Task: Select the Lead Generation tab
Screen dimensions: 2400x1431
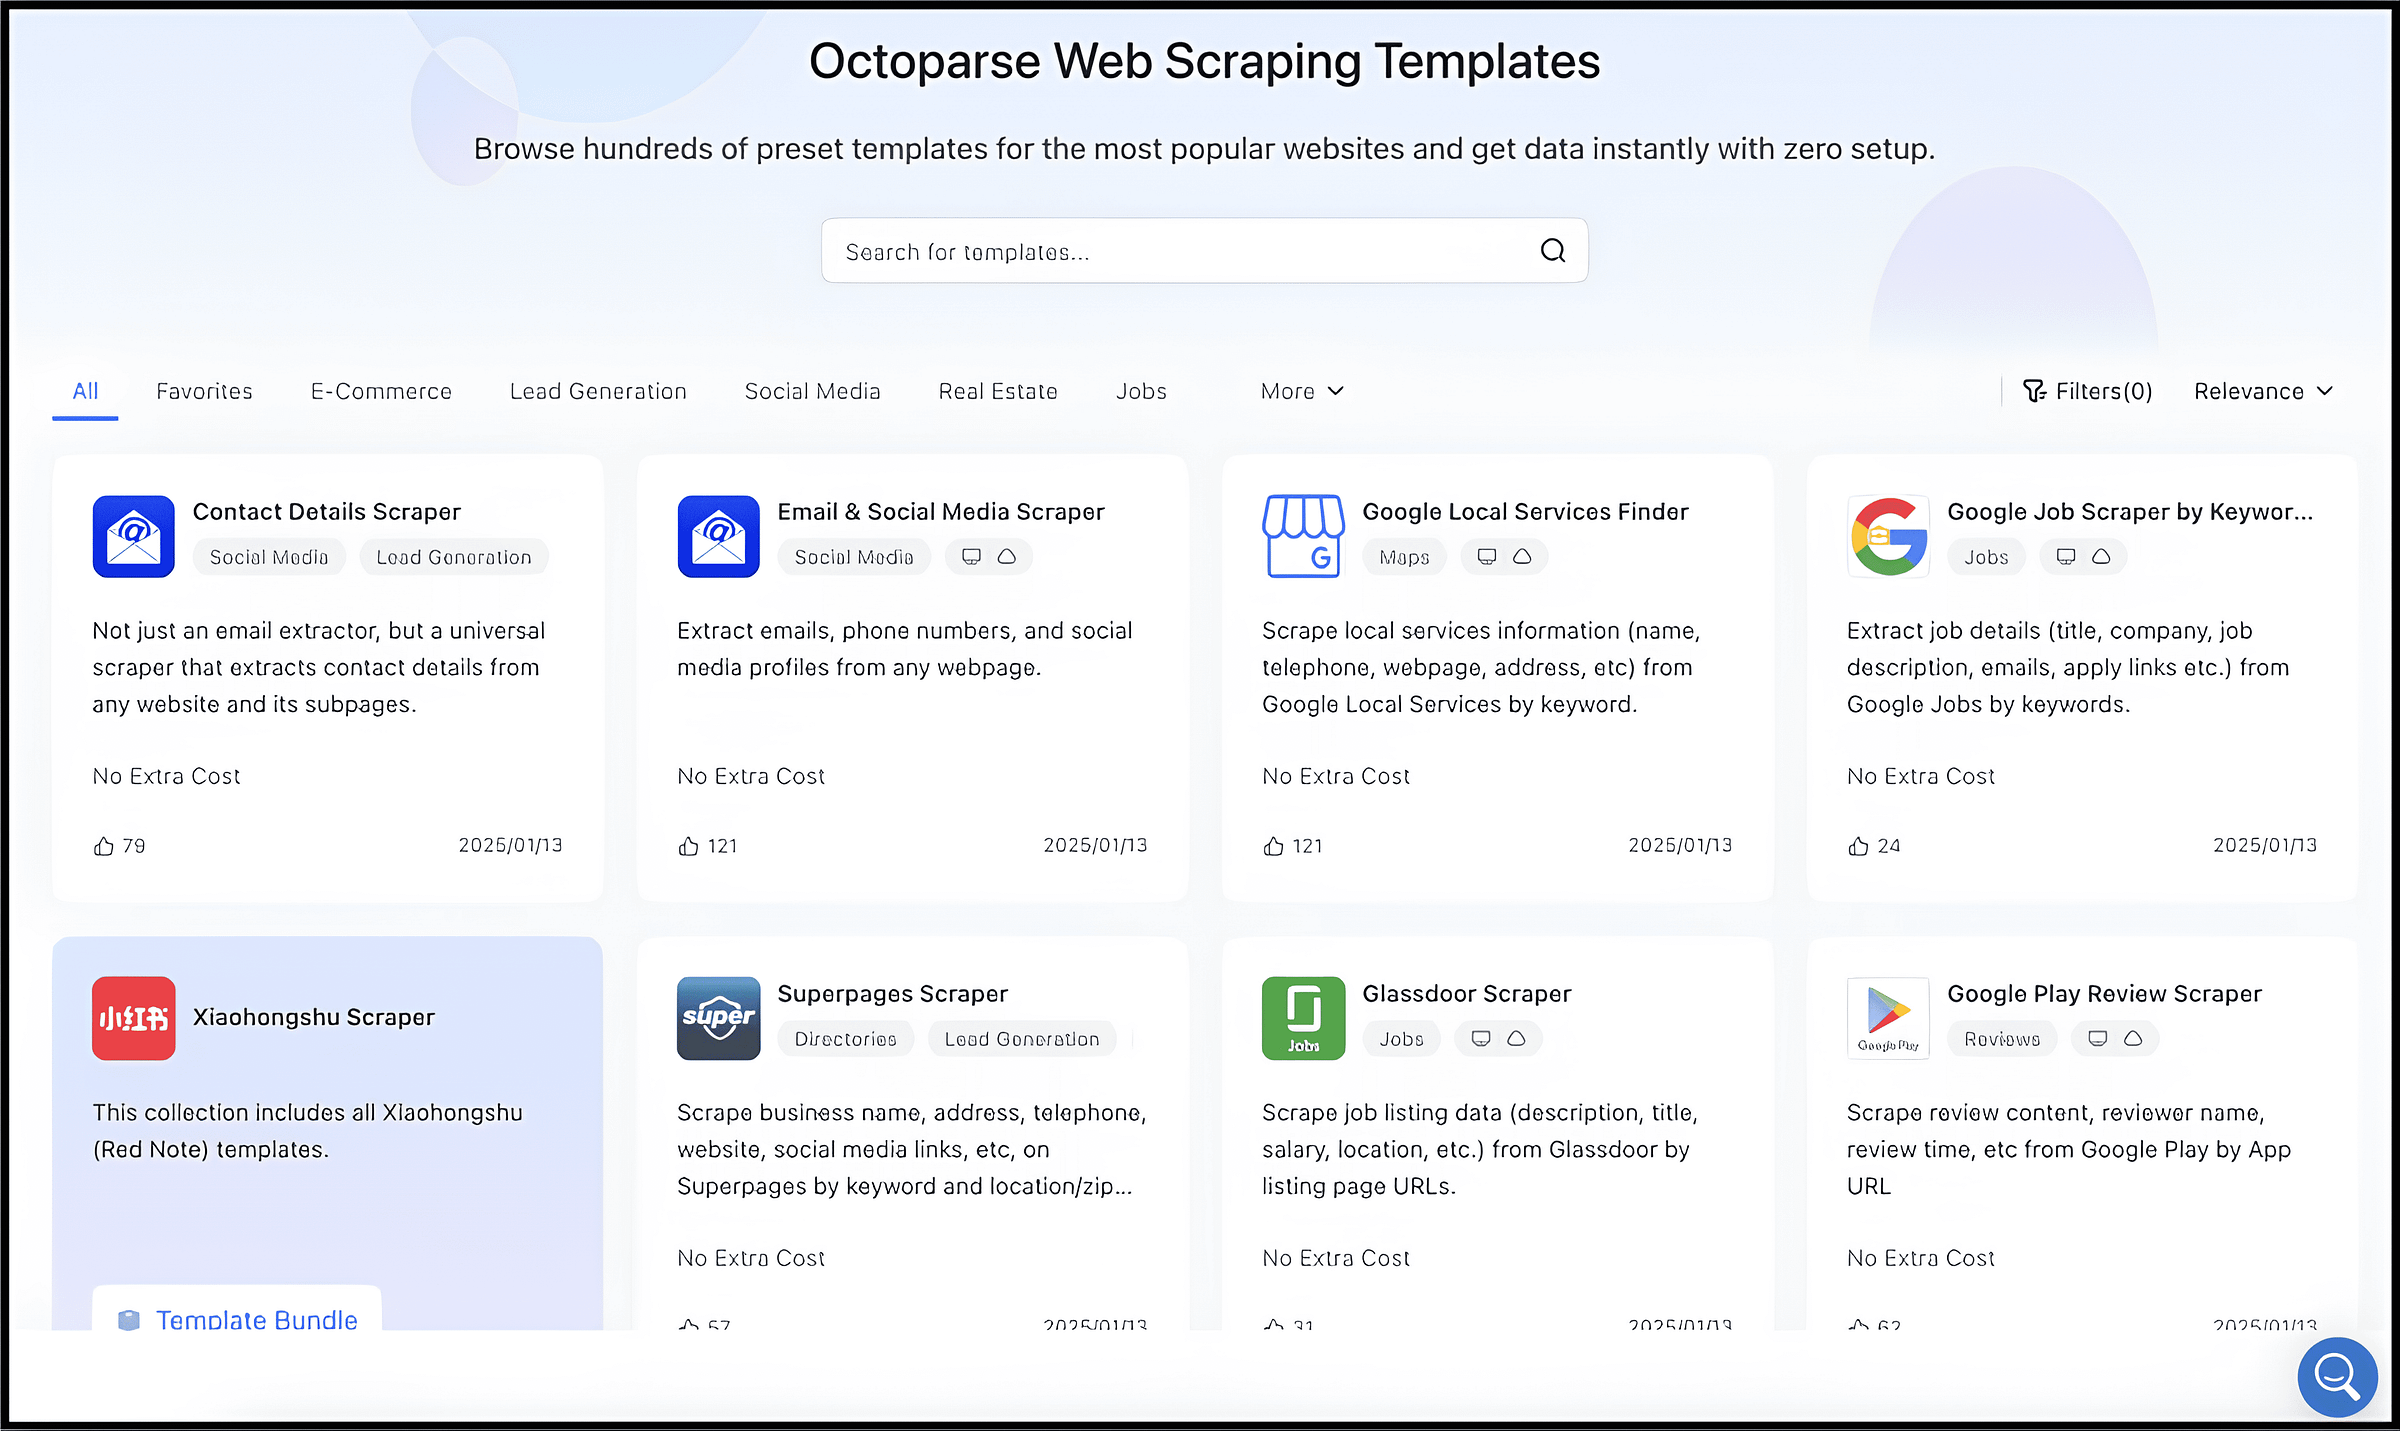Action: tap(598, 391)
